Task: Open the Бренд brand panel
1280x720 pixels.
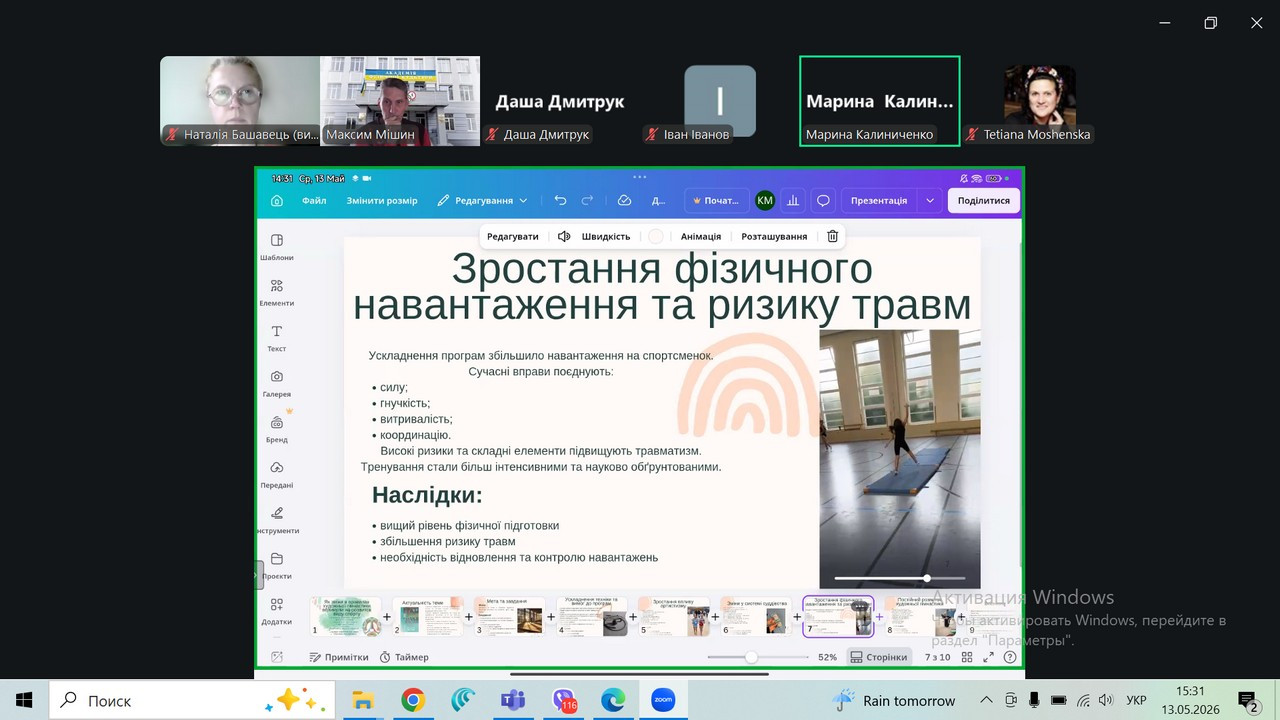Action: (277, 429)
